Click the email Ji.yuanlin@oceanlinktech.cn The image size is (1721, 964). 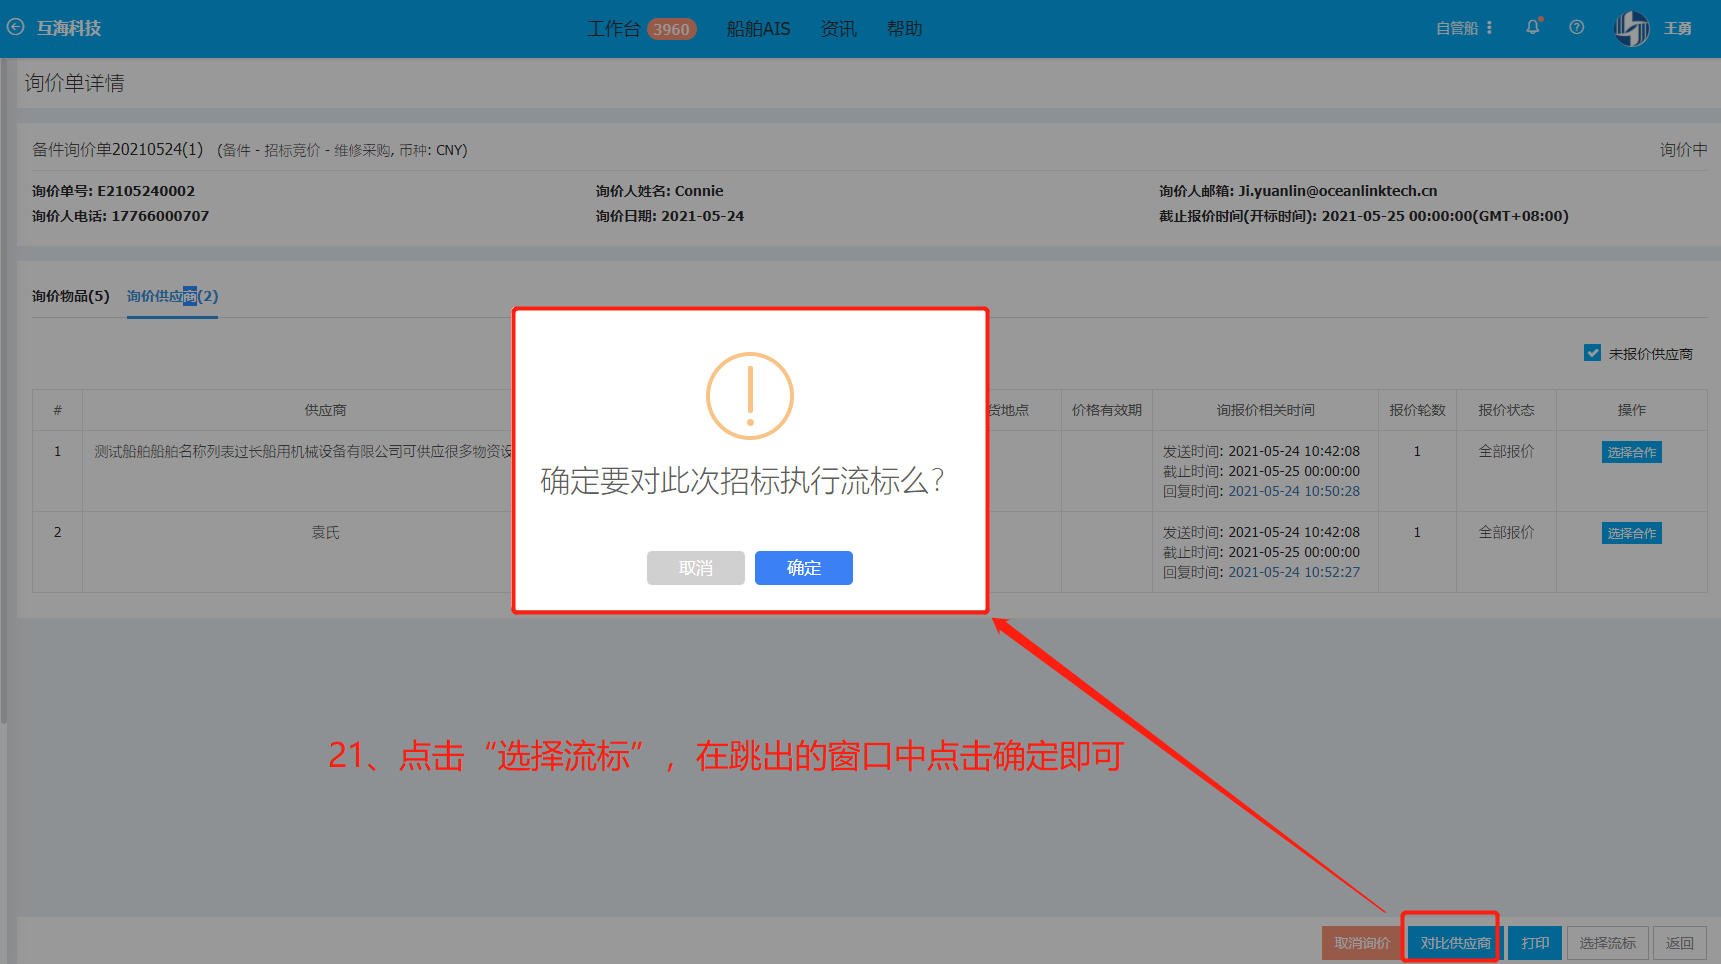click(x=1338, y=191)
